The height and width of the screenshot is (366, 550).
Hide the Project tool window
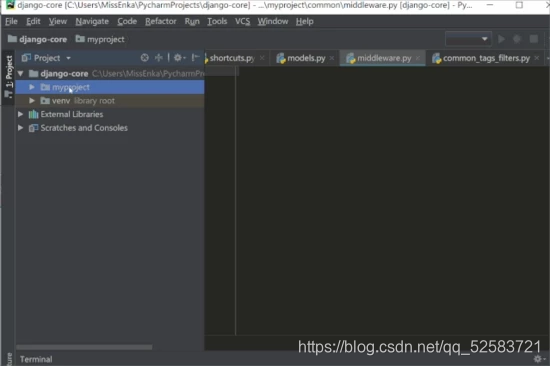195,58
